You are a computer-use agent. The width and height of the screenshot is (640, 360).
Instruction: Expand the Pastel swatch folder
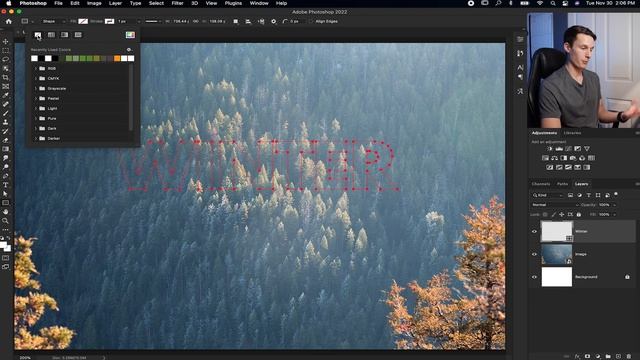coord(36,98)
